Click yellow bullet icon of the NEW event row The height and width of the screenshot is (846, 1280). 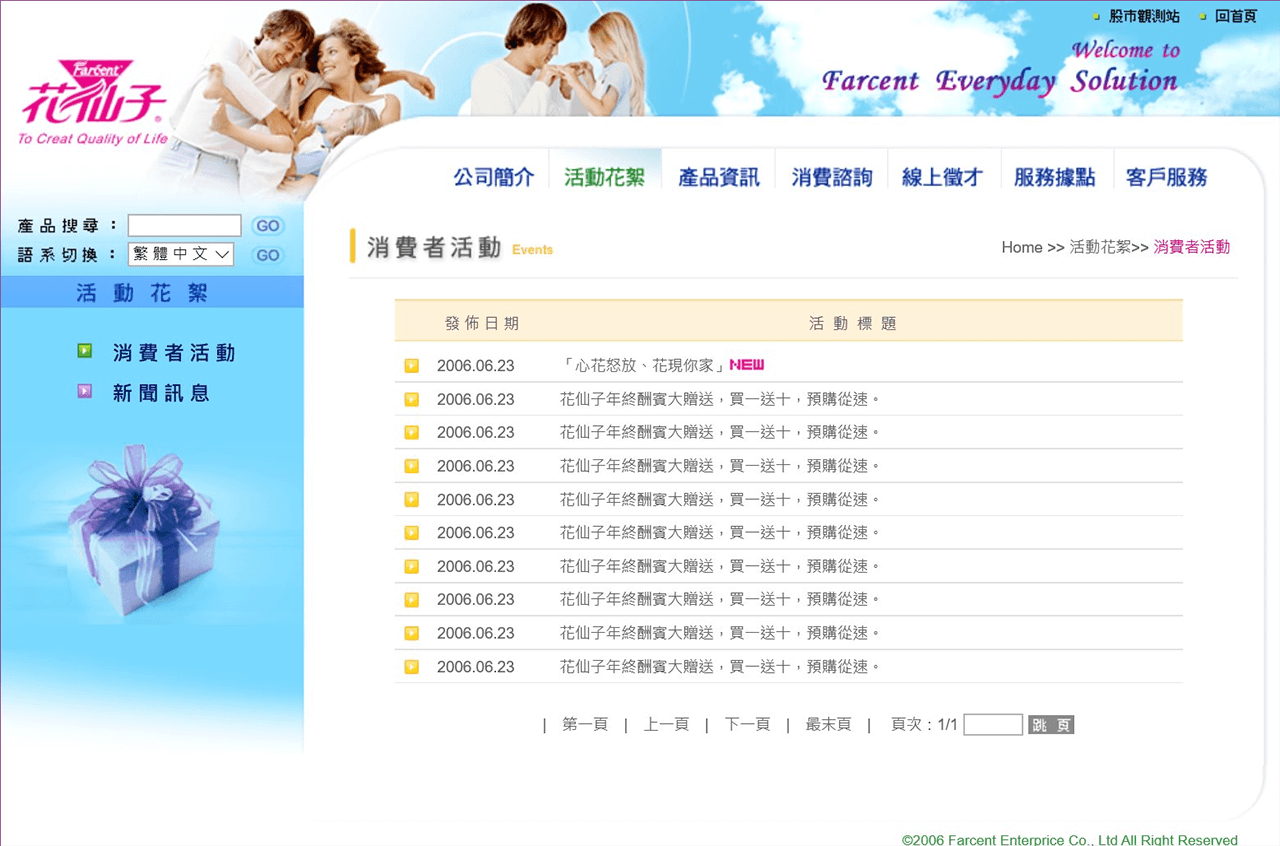coord(411,366)
